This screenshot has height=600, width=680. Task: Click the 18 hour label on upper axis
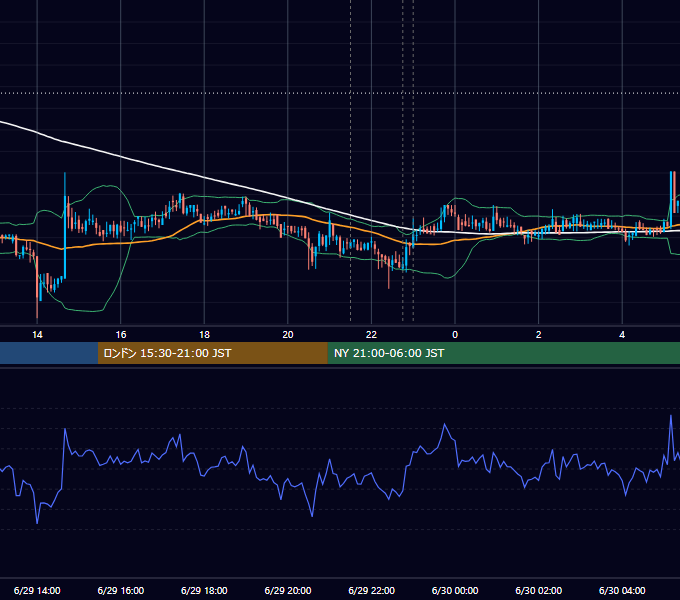coord(204,335)
